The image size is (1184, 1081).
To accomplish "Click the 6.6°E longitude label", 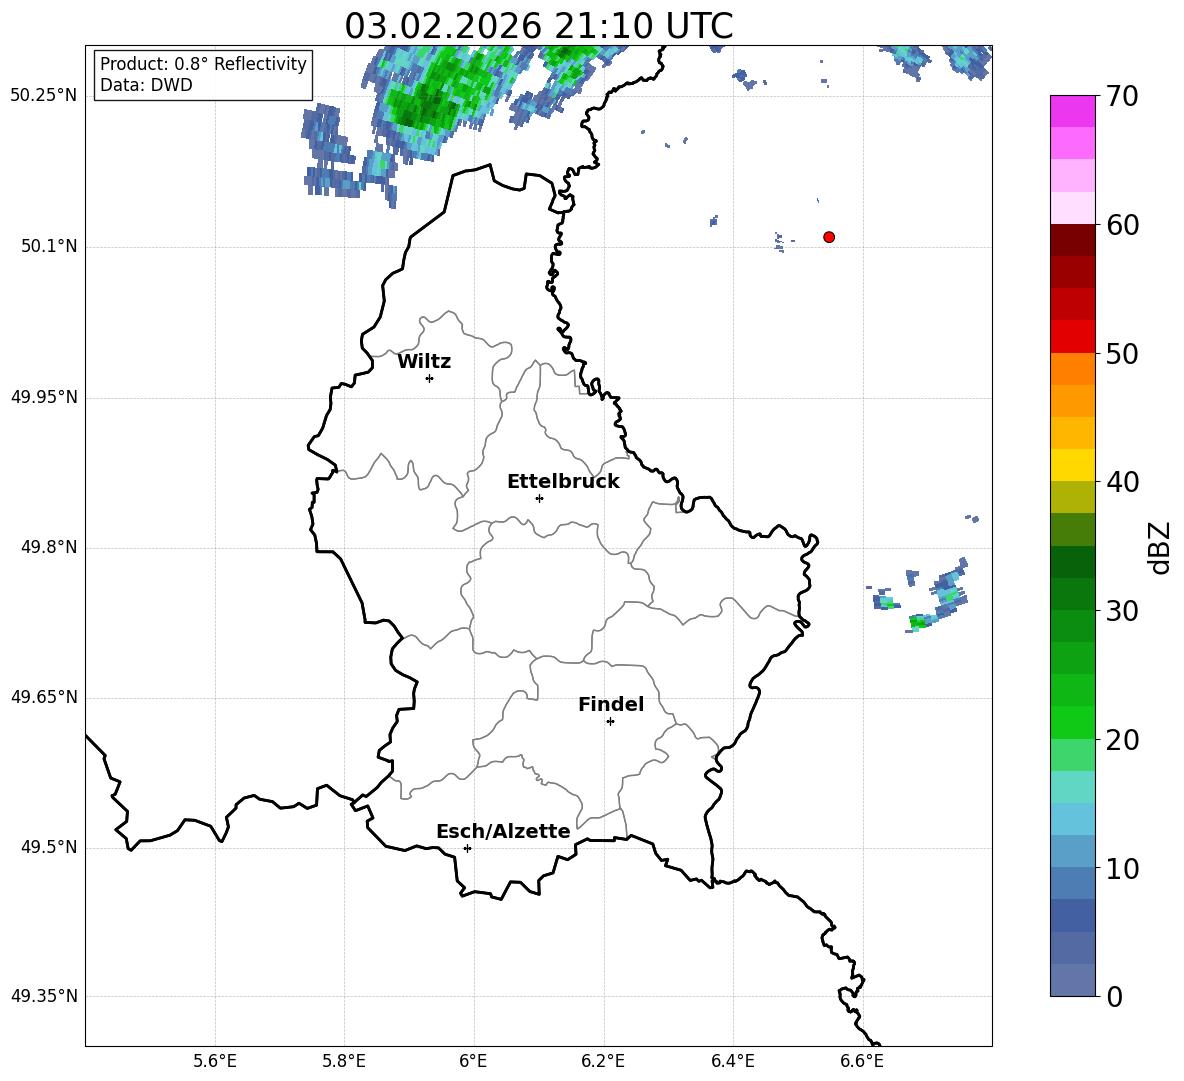I will click(862, 1061).
